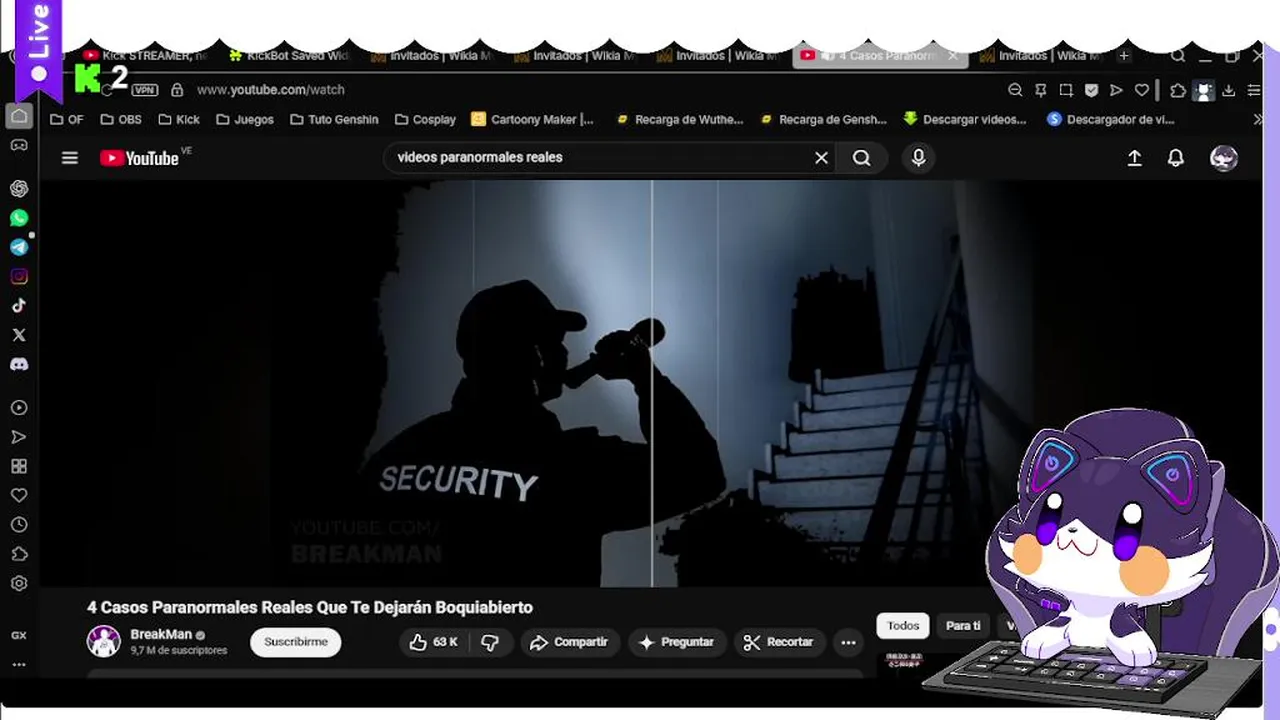Viewport: 1280px width, 720px height.
Task: Expand hidden bookmarks overflow chevron
Action: (x=1258, y=119)
